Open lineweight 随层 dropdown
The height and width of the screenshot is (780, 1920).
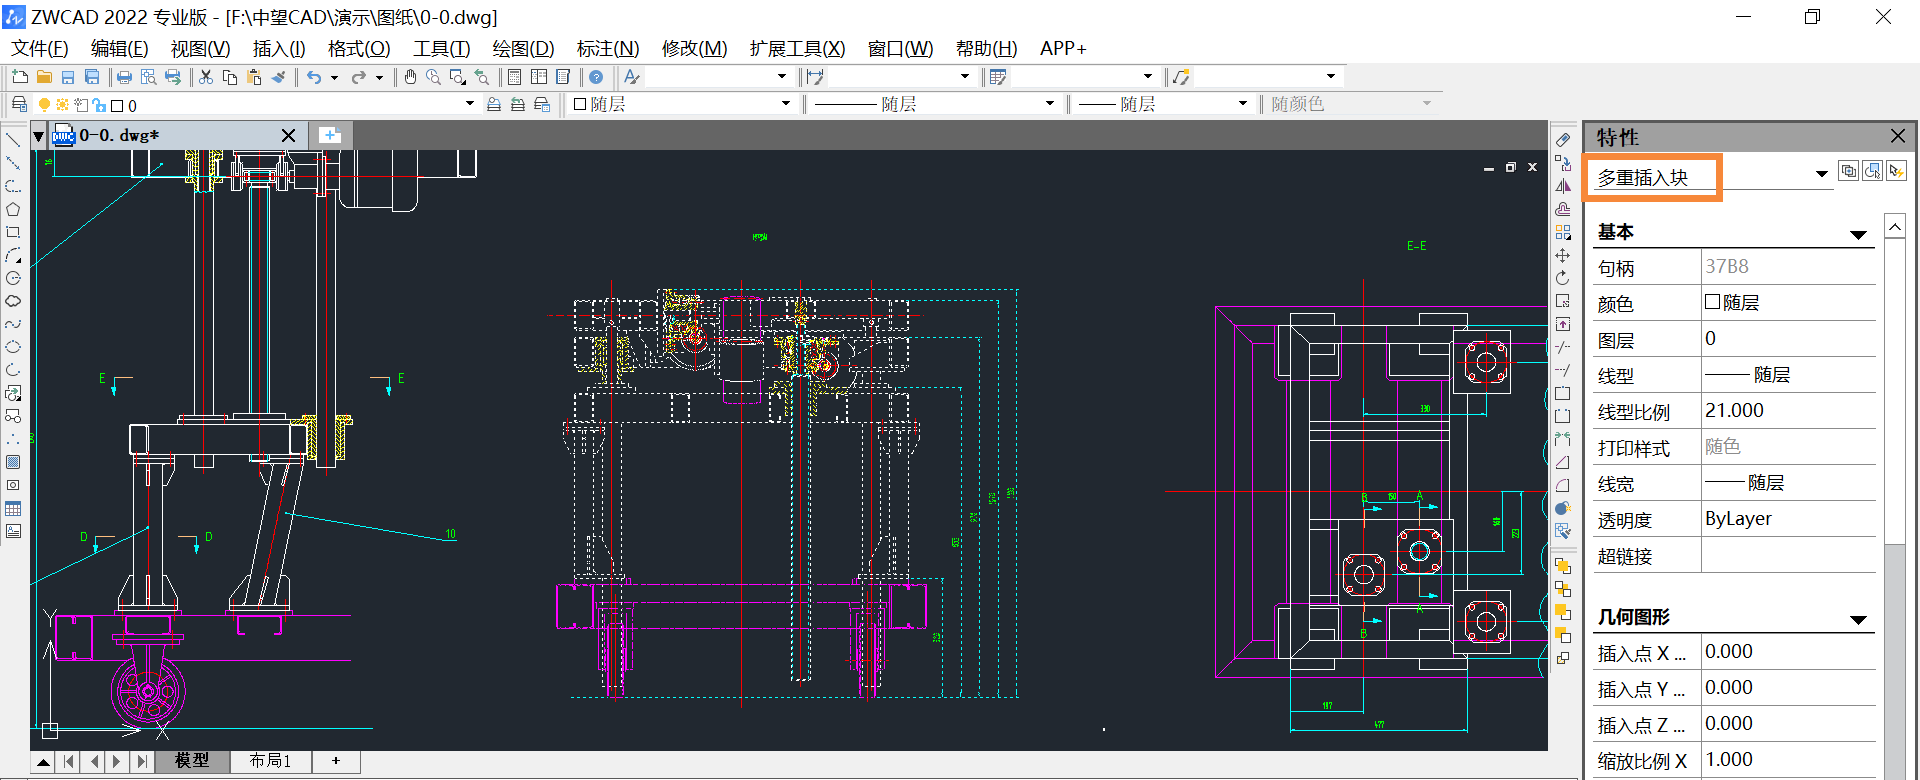pos(1243,104)
